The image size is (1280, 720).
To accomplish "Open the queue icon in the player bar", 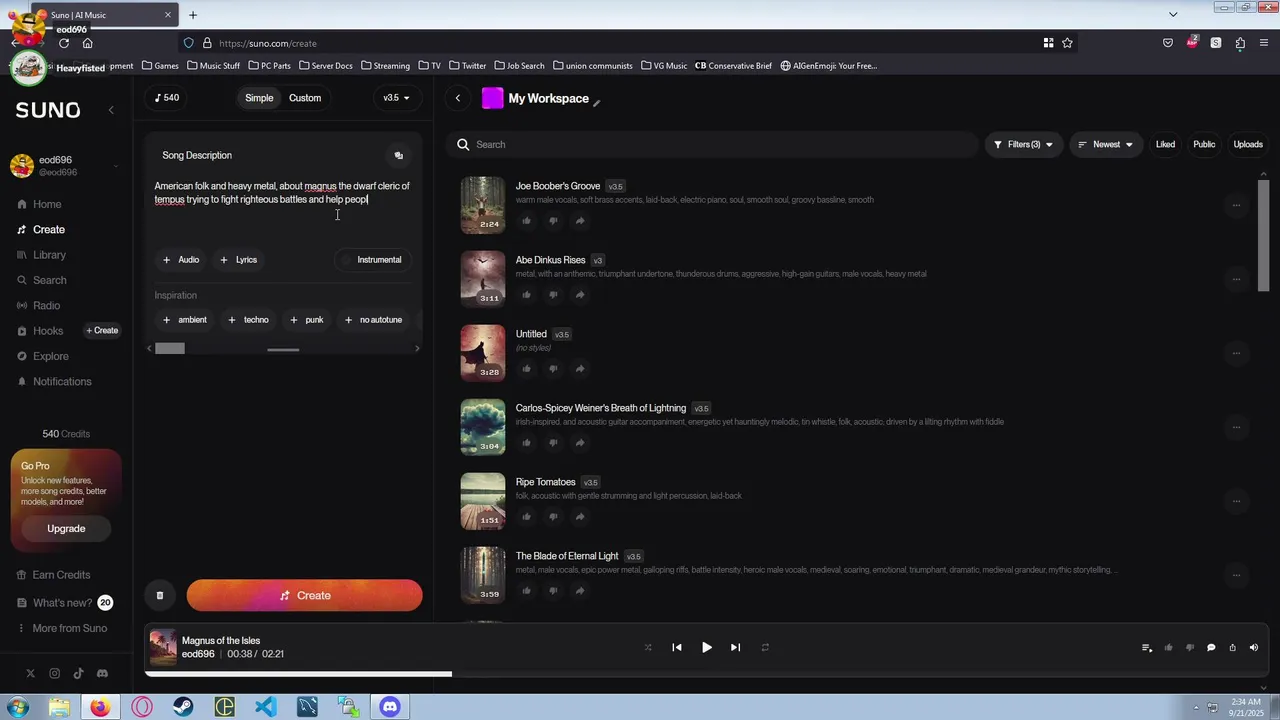I will [1147, 648].
